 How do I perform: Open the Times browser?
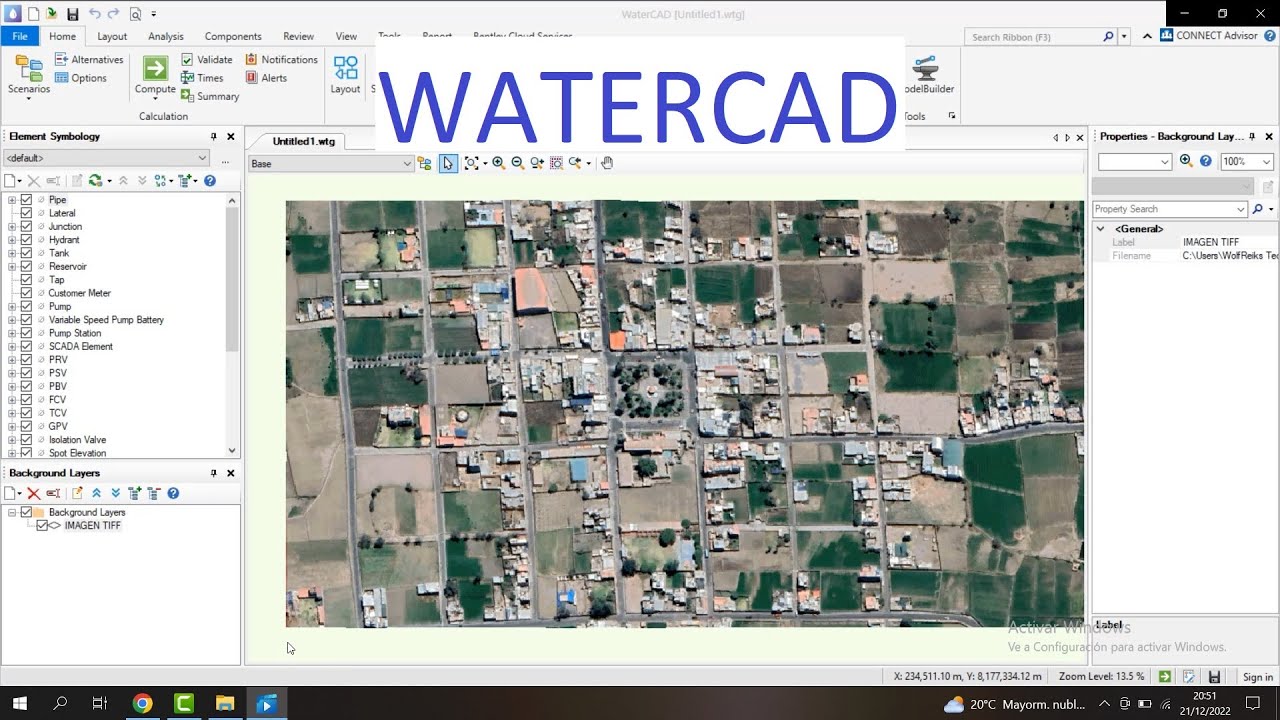pyautogui.click(x=202, y=78)
